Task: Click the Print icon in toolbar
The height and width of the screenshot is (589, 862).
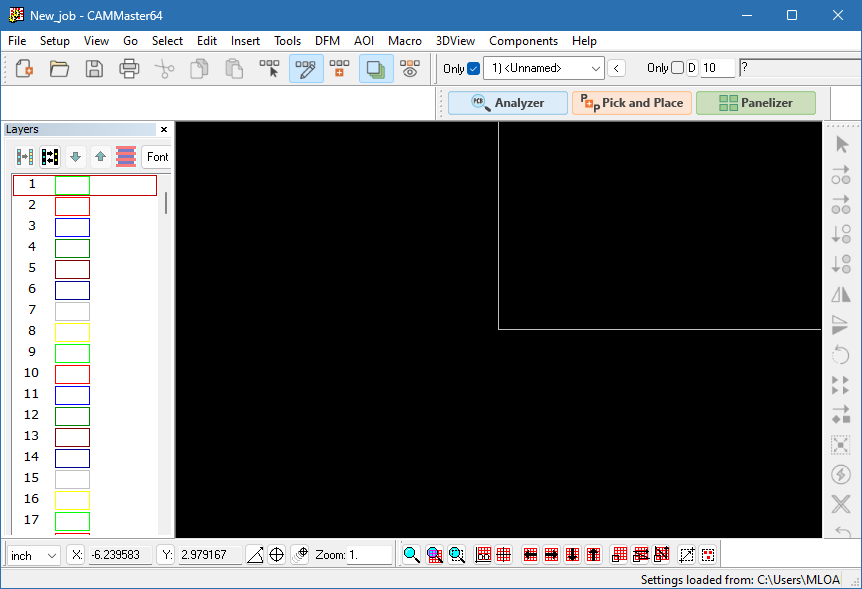Action: 129,69
